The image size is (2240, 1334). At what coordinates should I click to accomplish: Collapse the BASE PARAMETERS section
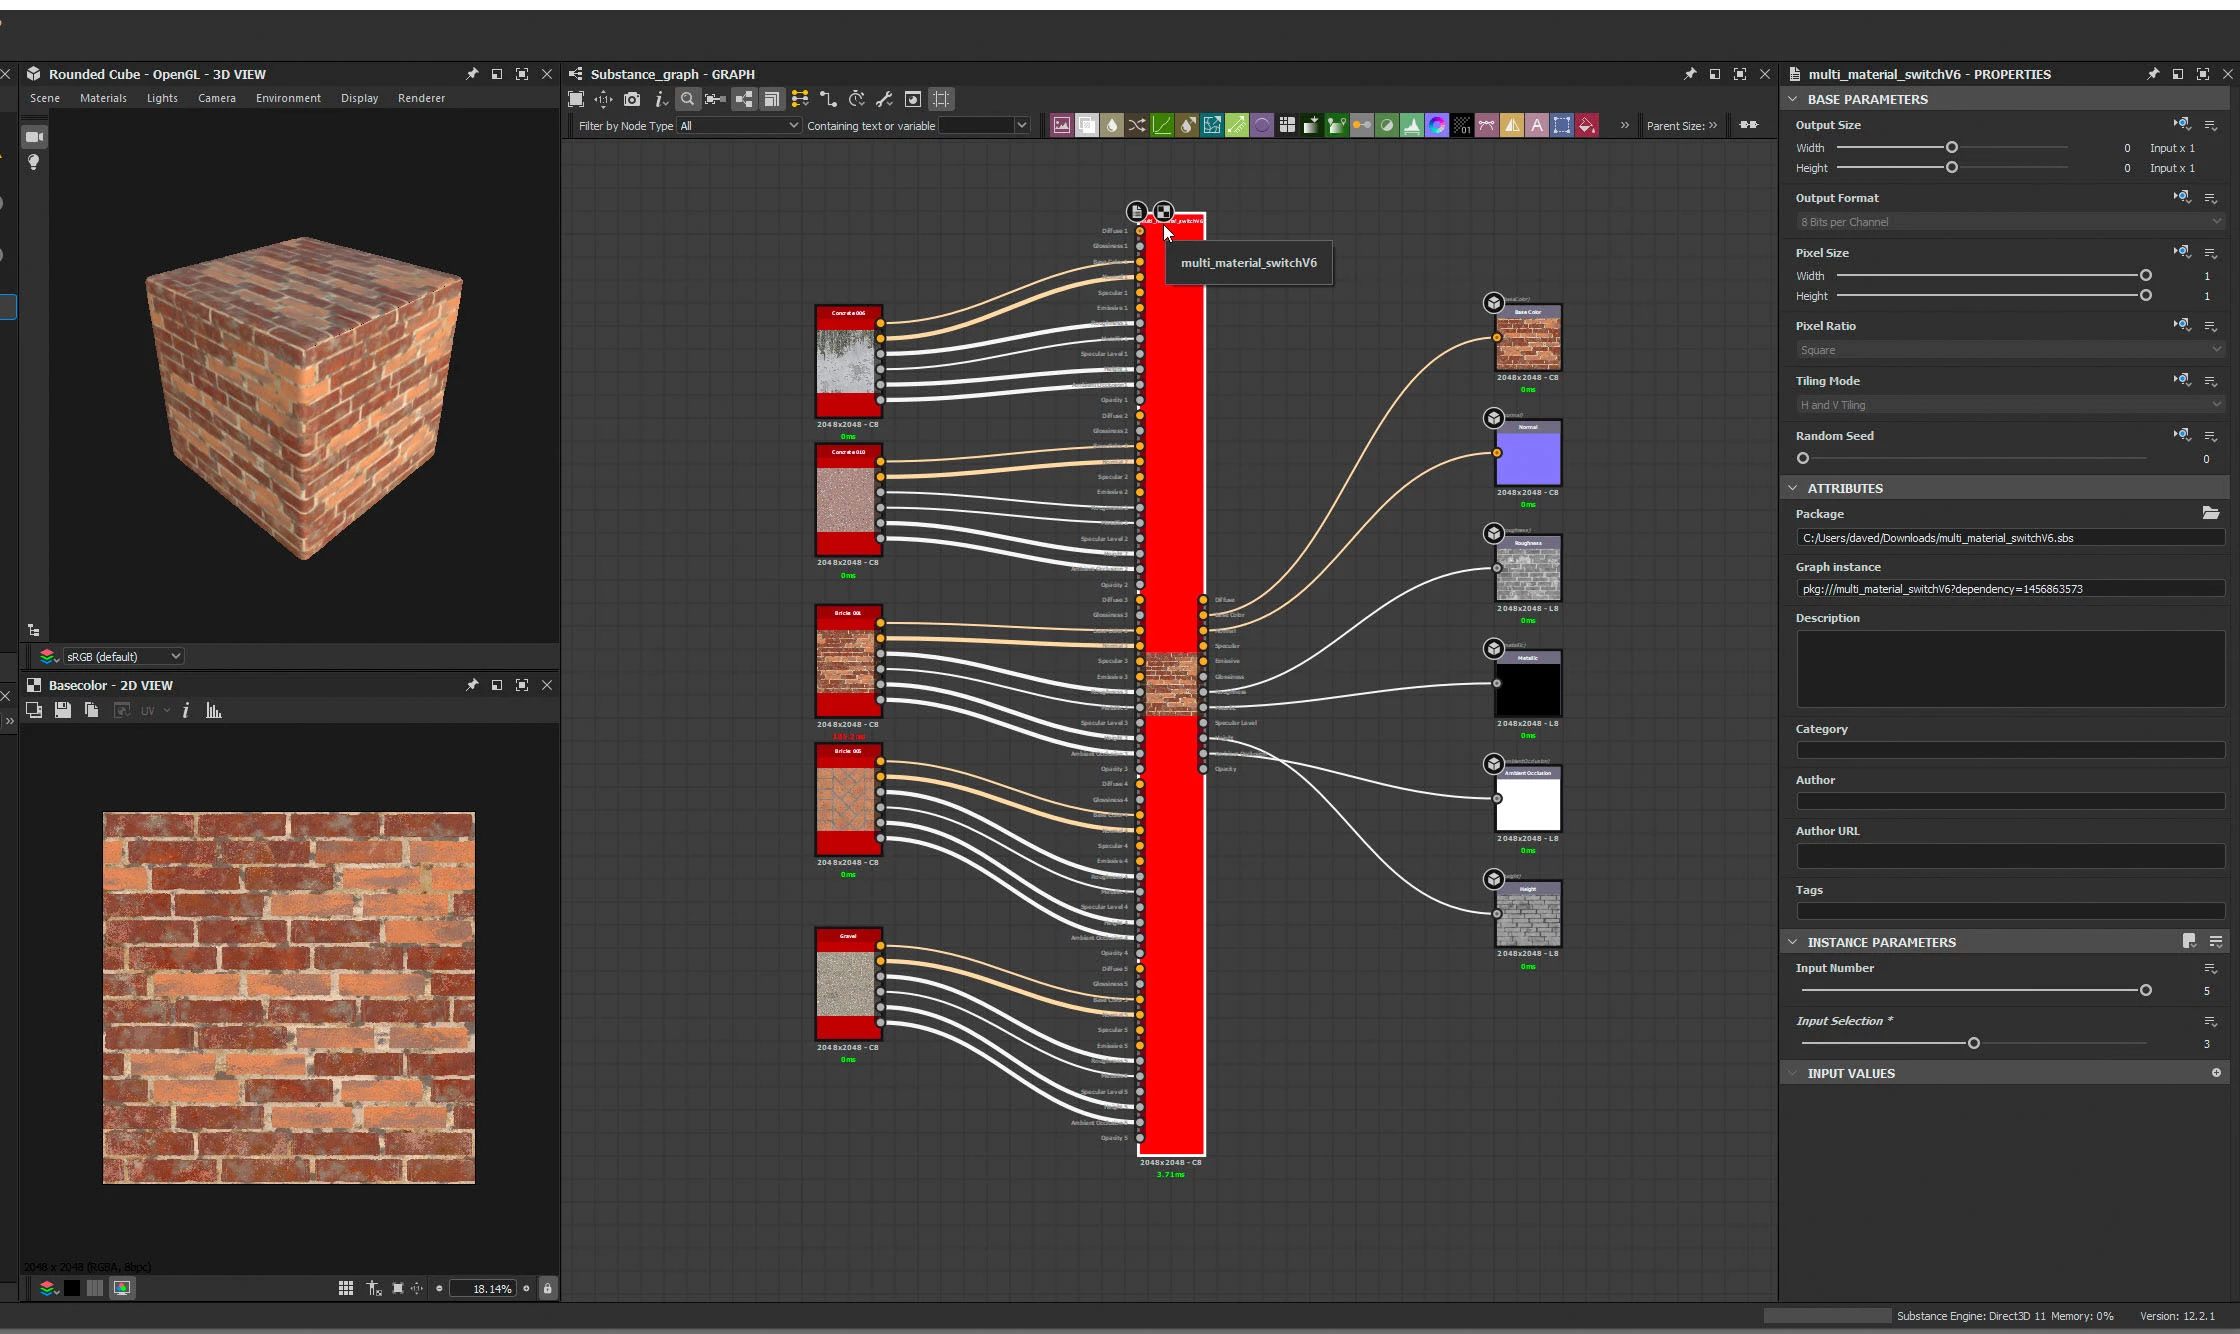tap(1793, 99)
